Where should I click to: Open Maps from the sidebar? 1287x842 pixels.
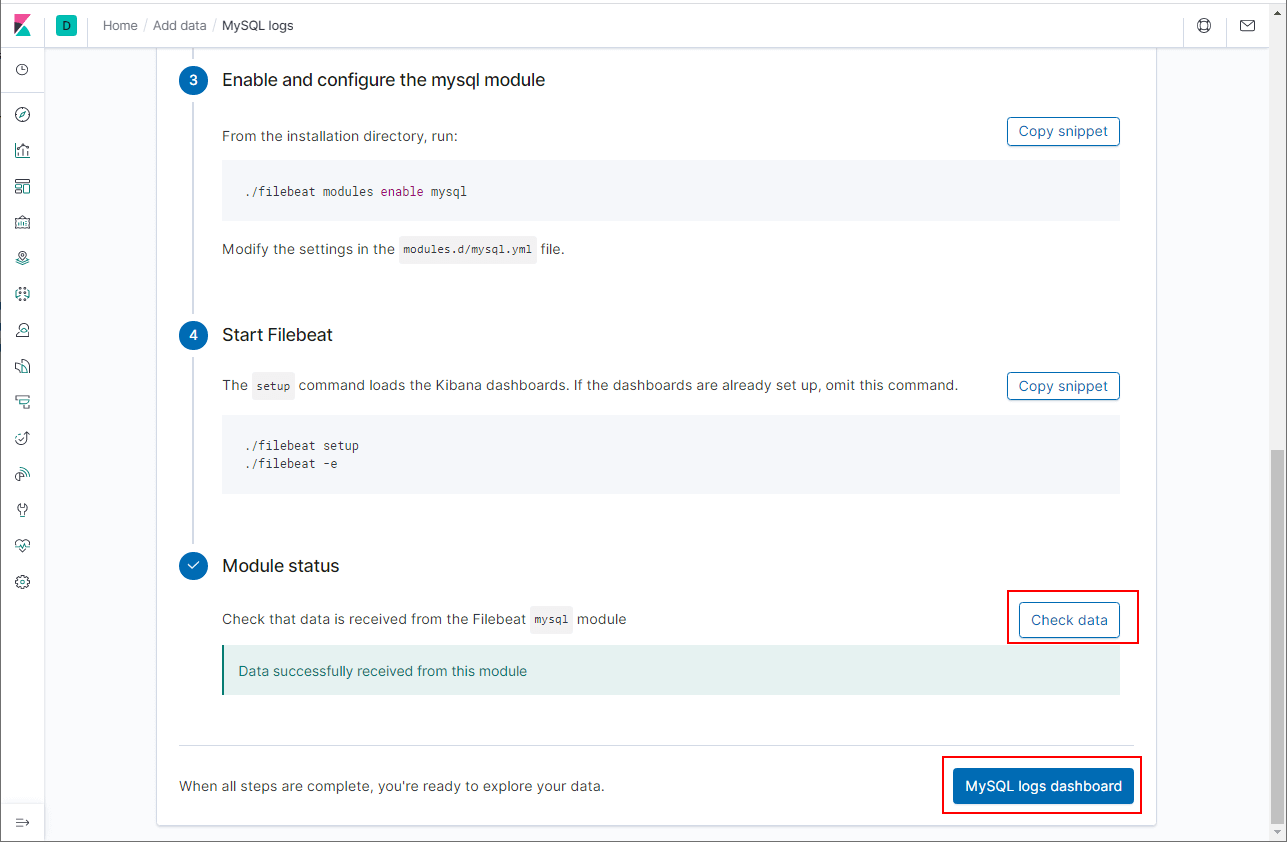click(23, 258)
